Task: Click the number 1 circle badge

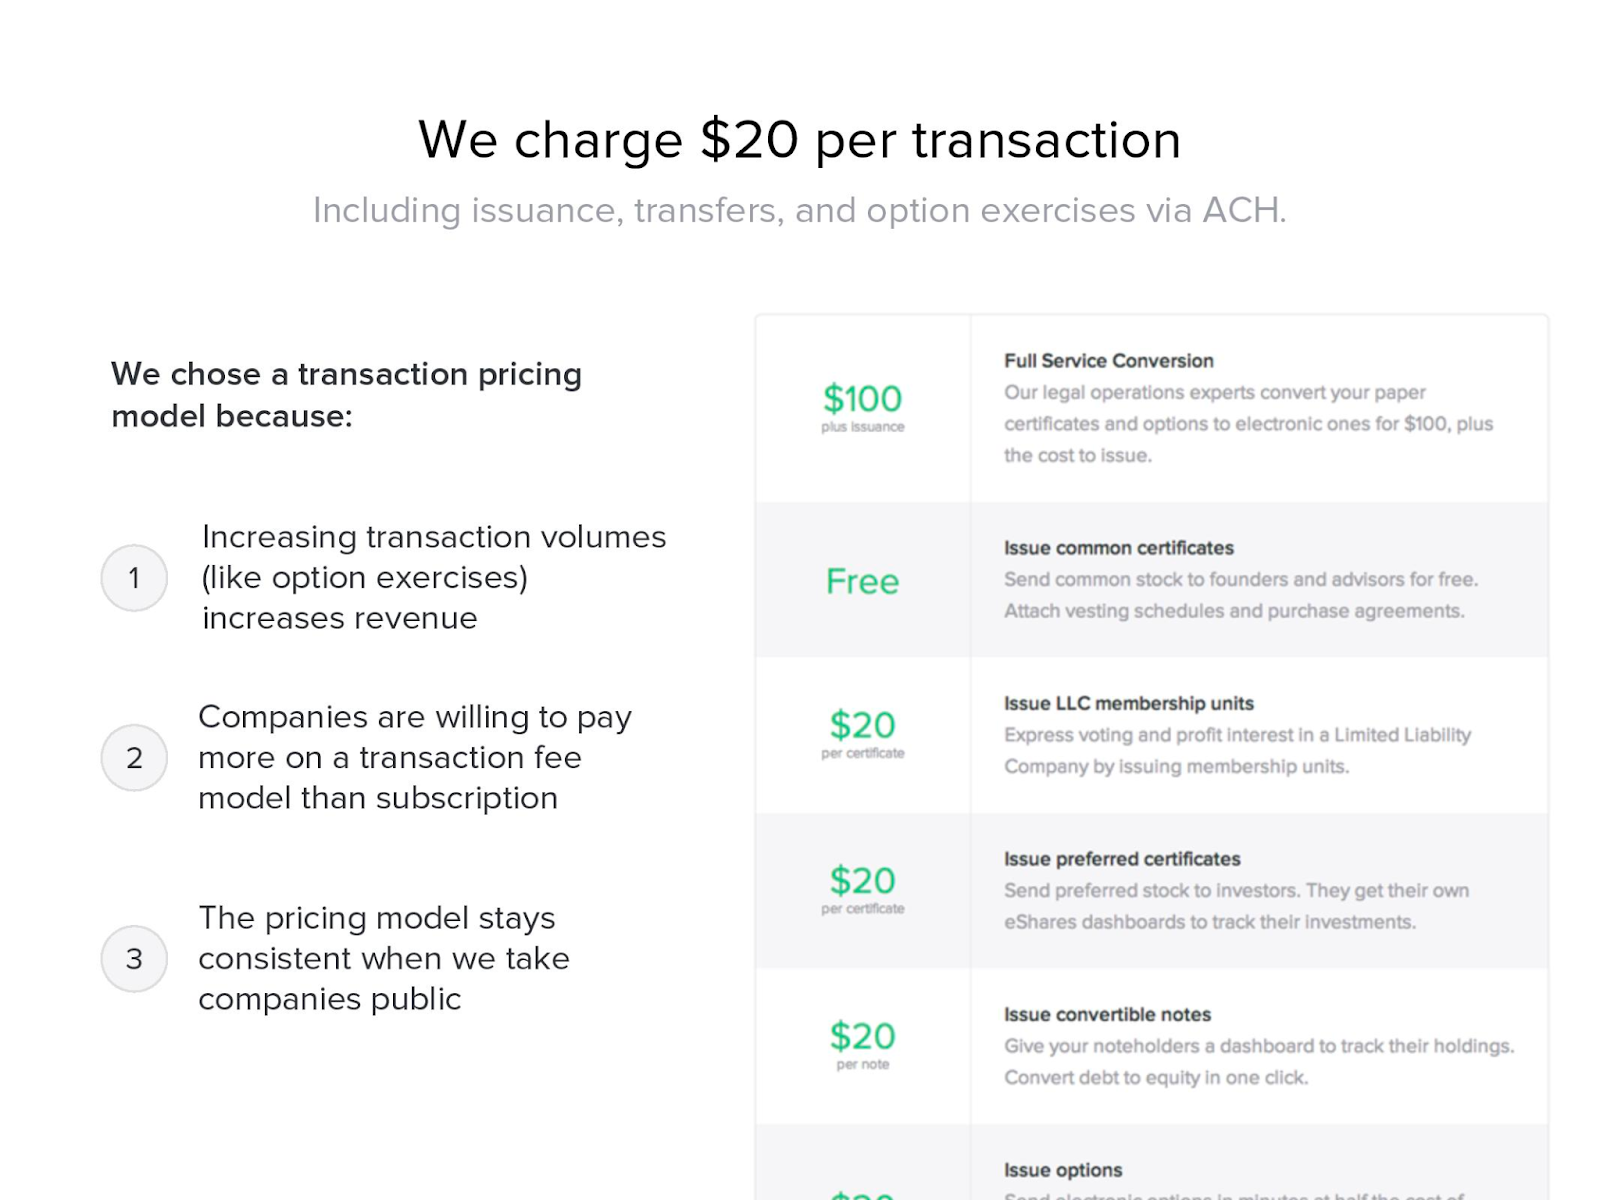Action: pos(134,578)
